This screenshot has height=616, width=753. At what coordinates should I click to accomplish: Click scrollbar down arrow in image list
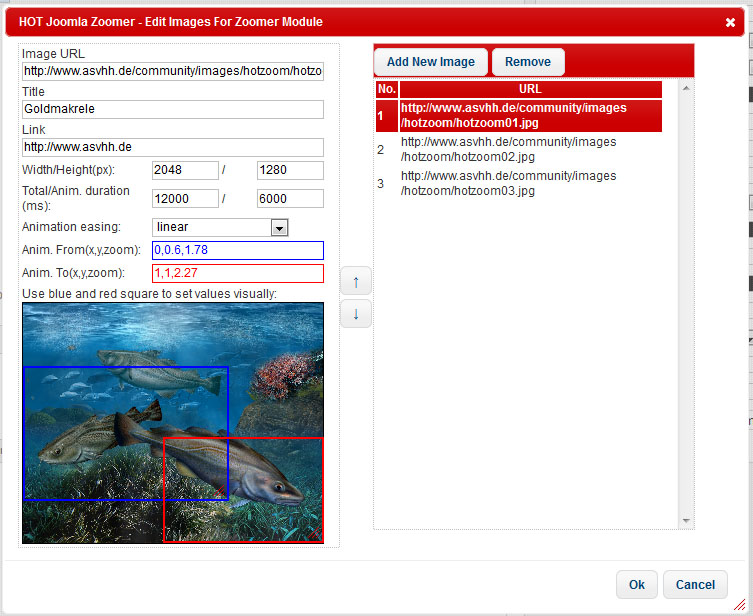point(686,521)
